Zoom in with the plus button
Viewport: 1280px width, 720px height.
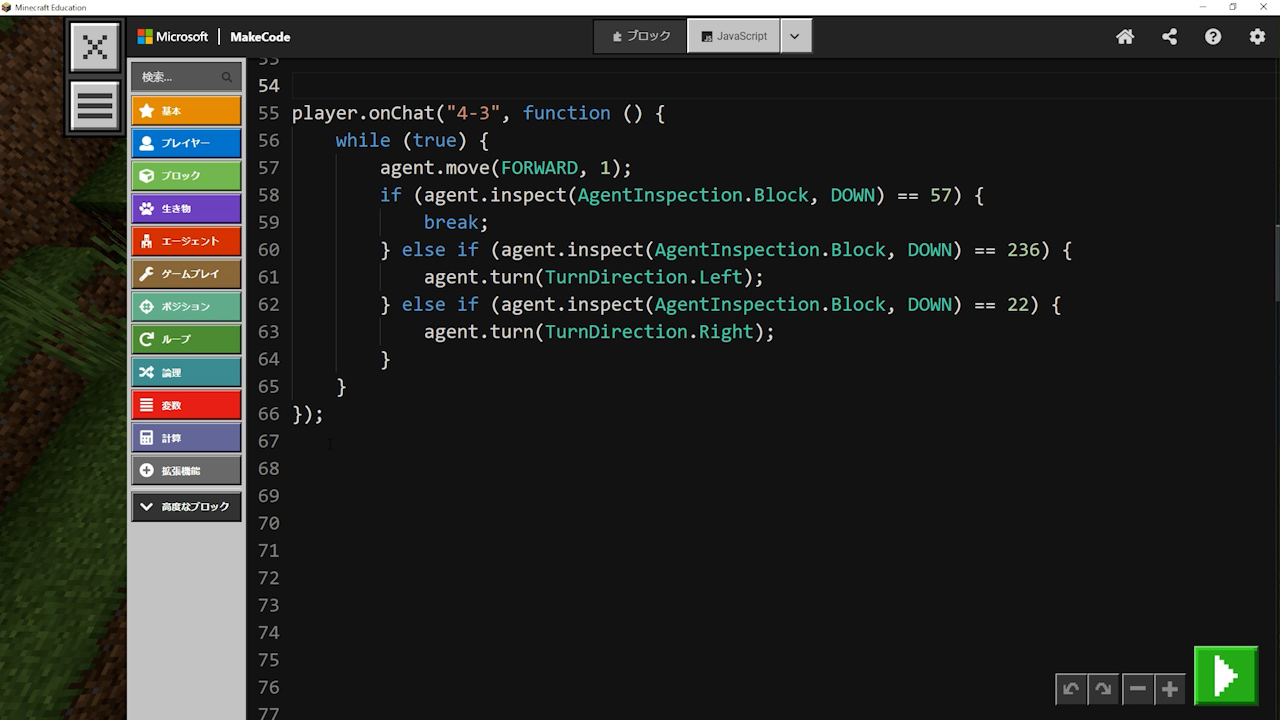tap(1169, 689)
